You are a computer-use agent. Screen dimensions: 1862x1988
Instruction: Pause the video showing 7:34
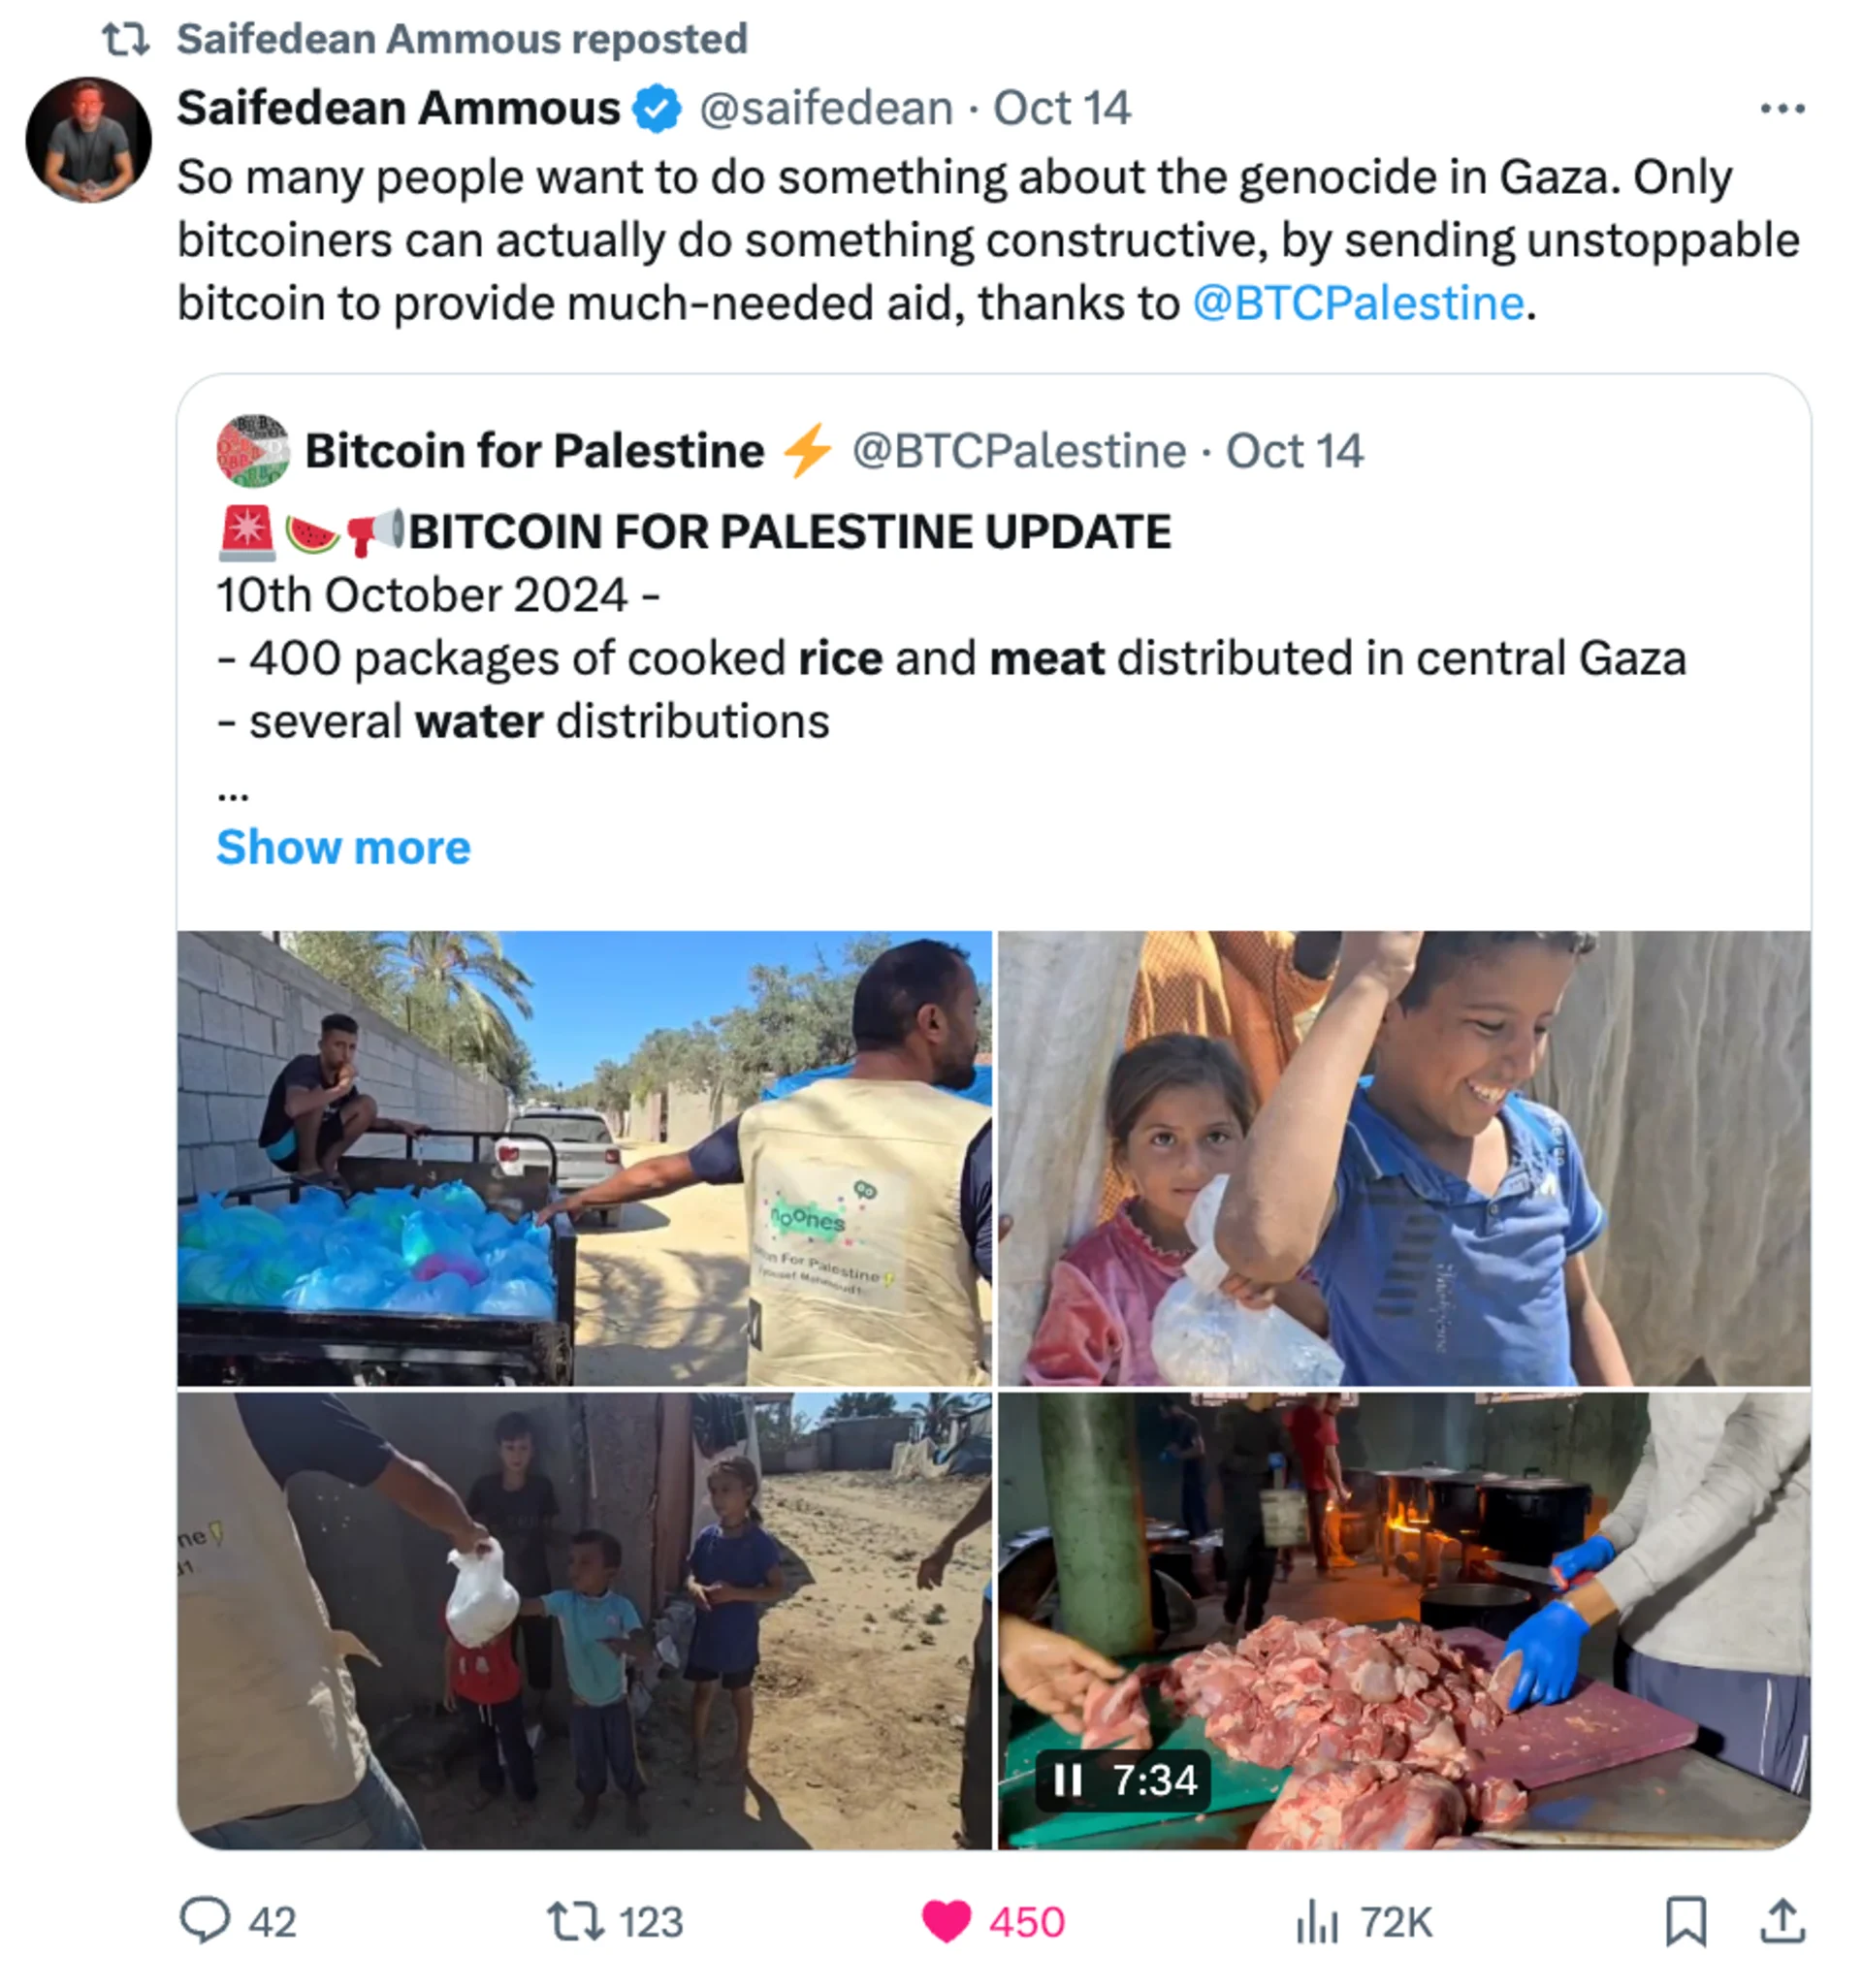[x=1069, y=1780]
